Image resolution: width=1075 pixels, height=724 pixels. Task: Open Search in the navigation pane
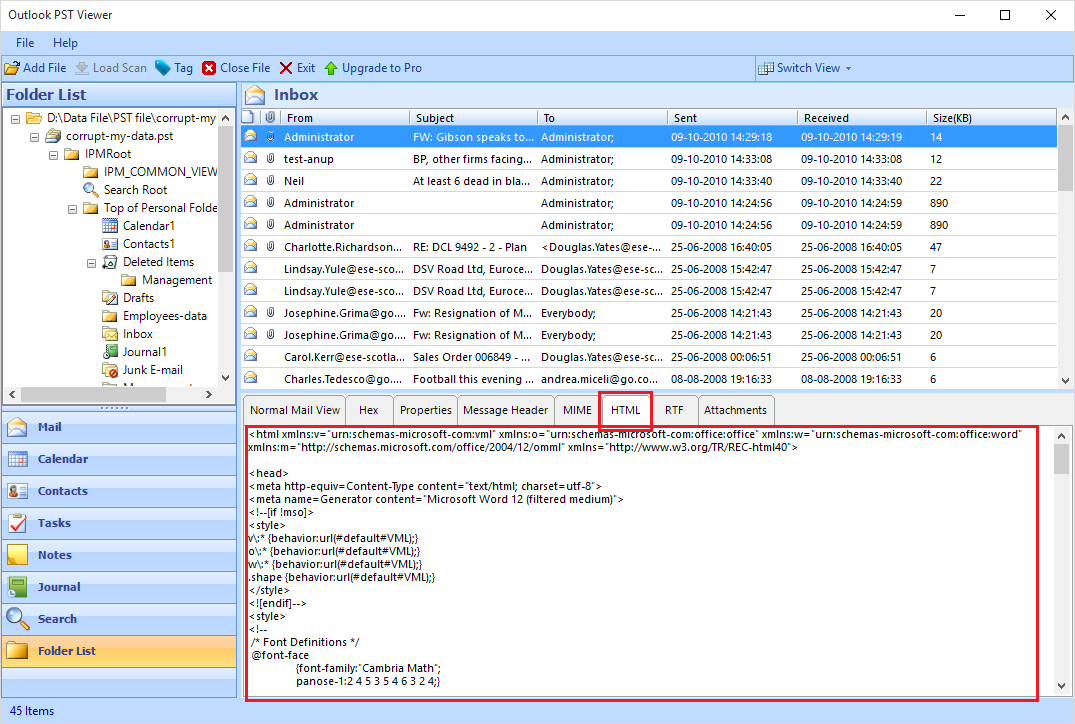[x=119, y=619]
